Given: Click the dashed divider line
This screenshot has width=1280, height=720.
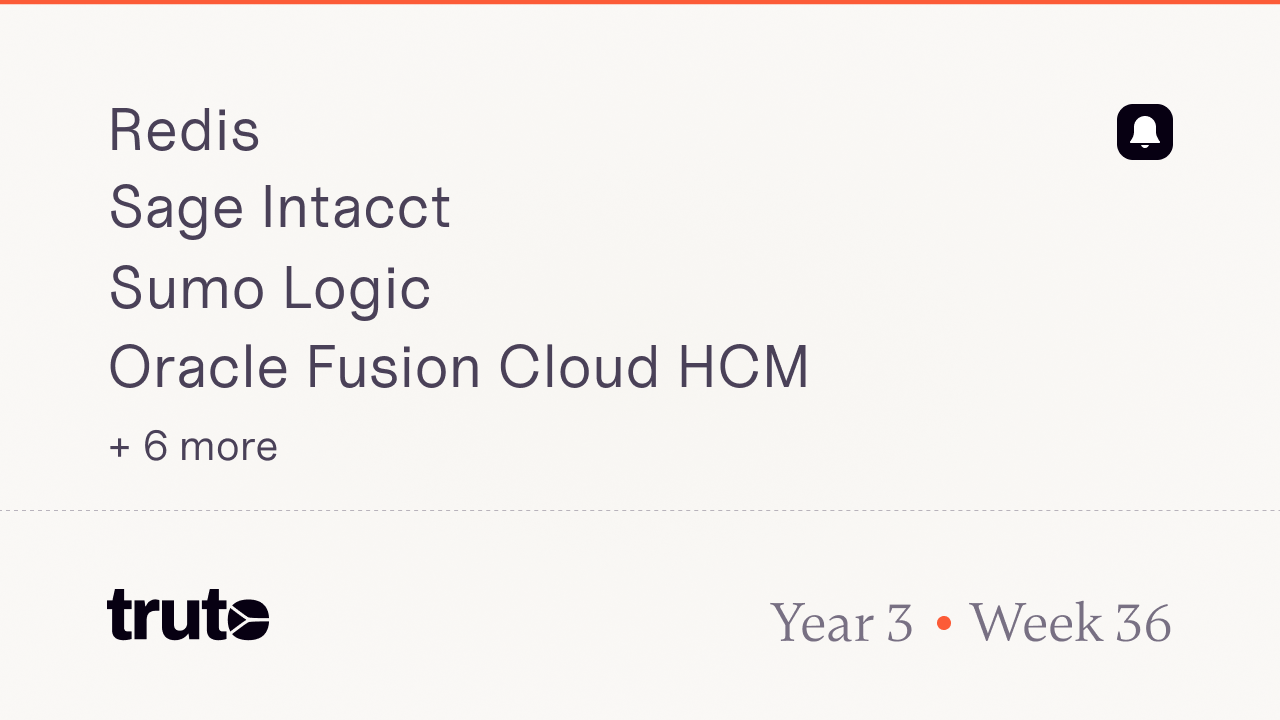Looking at the screenshot, I should (640, 511).
